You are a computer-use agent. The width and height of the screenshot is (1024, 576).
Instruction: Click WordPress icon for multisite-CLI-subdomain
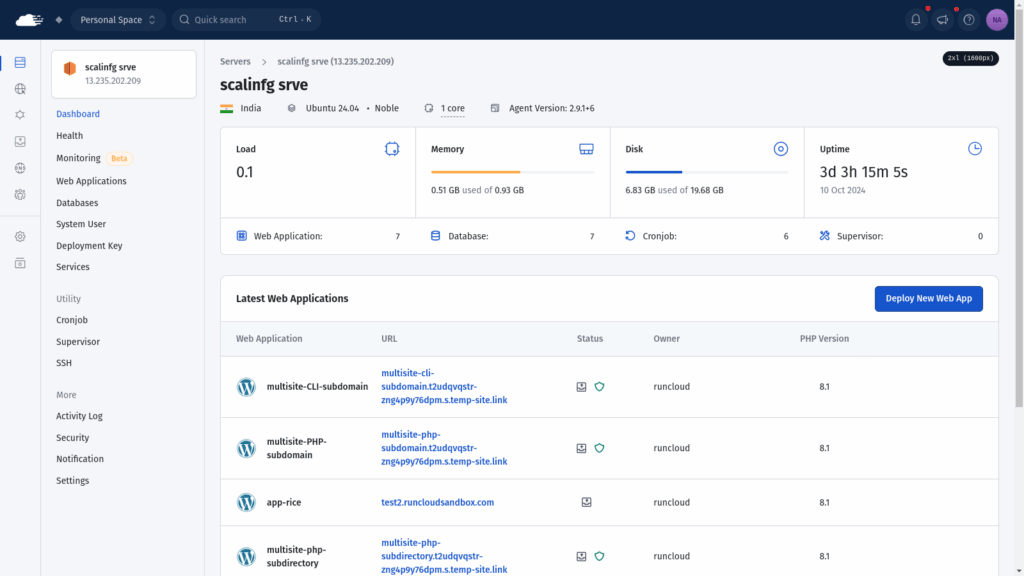(246, 387)
